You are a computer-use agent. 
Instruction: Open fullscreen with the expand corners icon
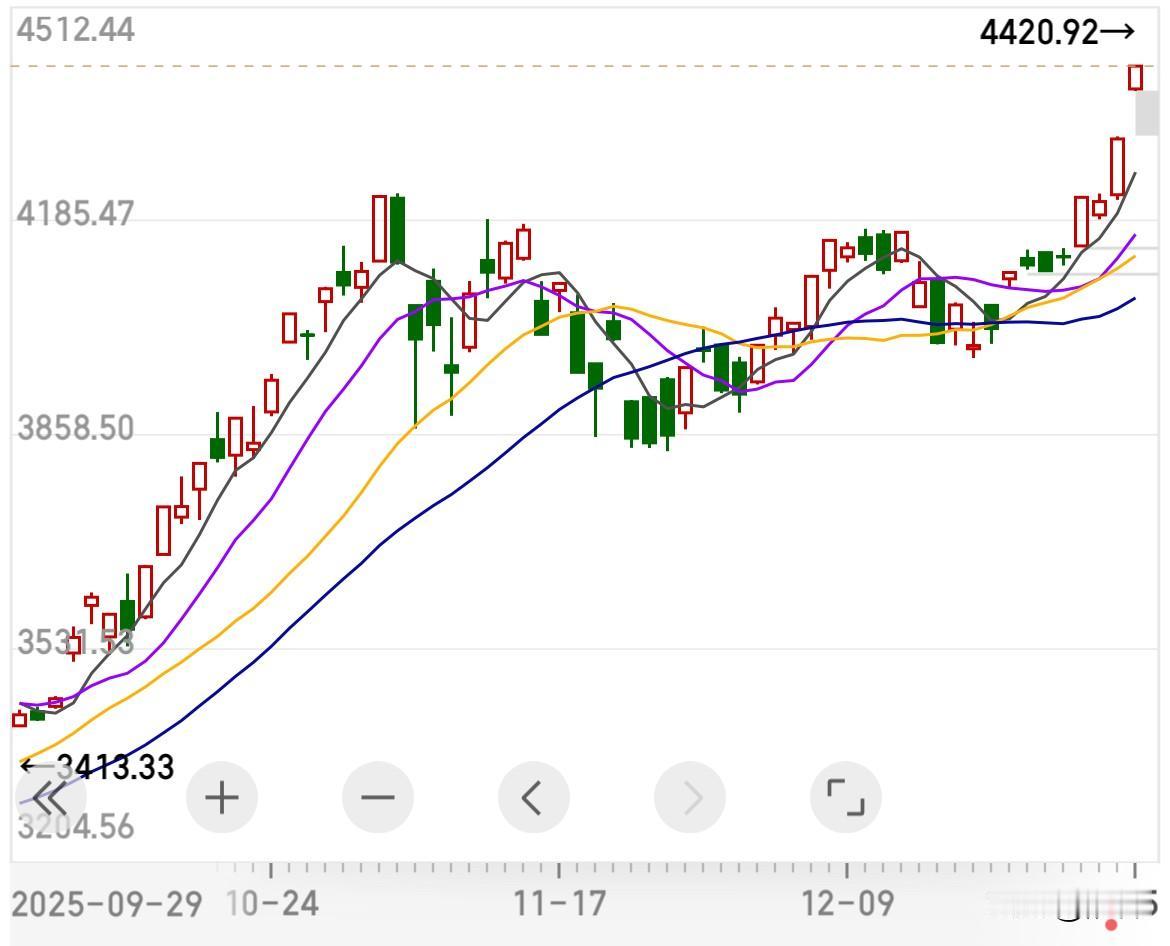coord(845,798)
